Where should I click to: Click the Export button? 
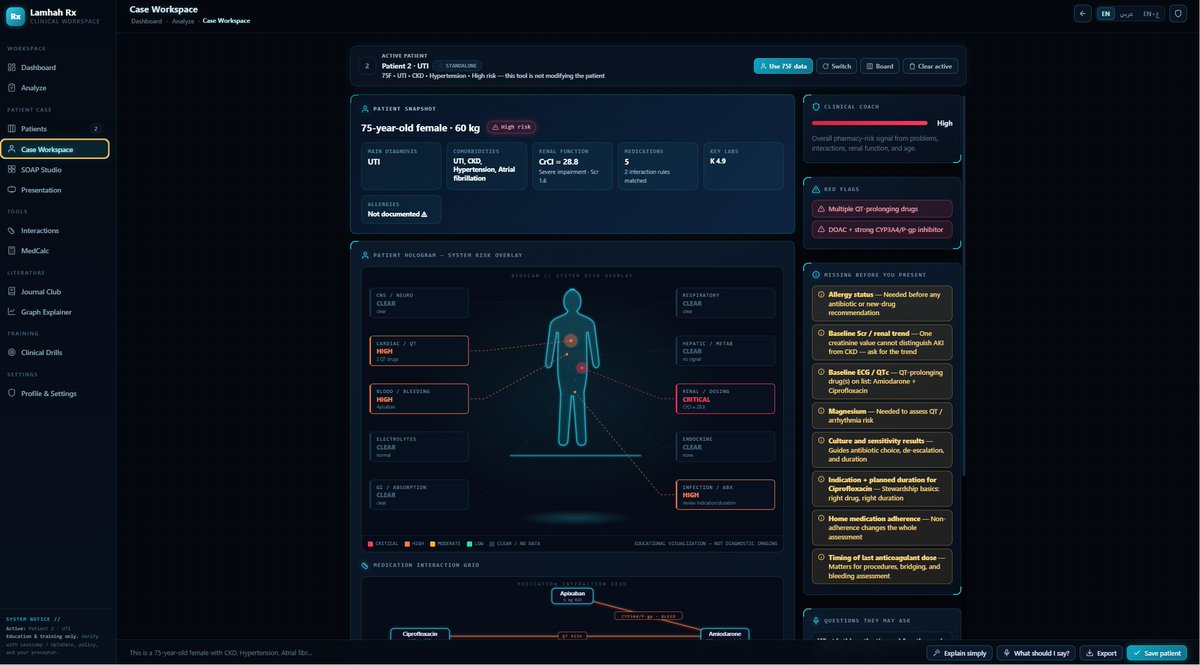[1101, 653]
